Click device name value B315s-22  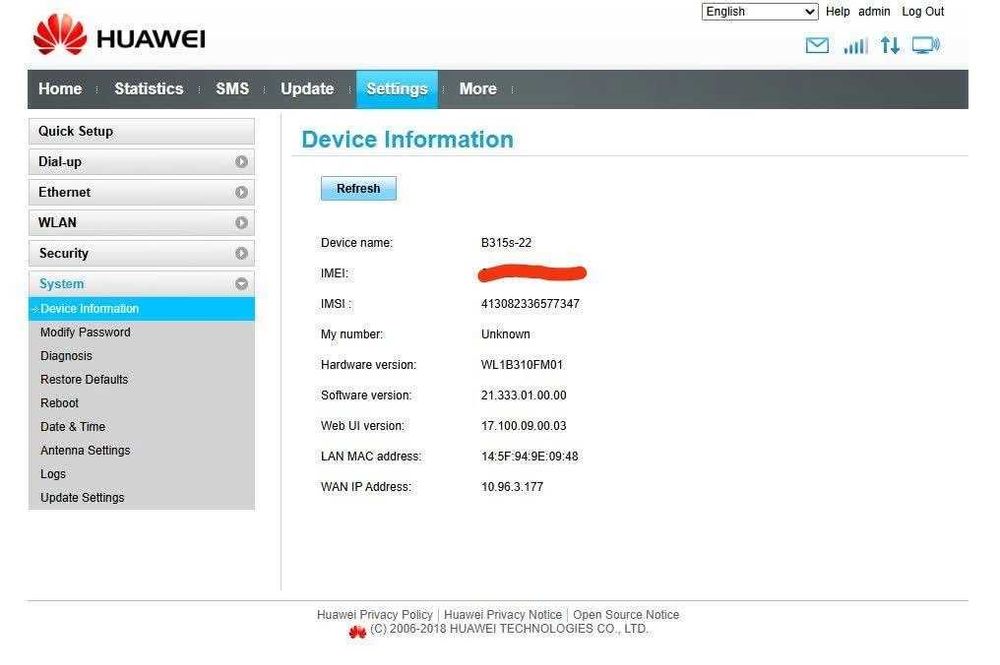pyautogui.click(x=506, y=243)
